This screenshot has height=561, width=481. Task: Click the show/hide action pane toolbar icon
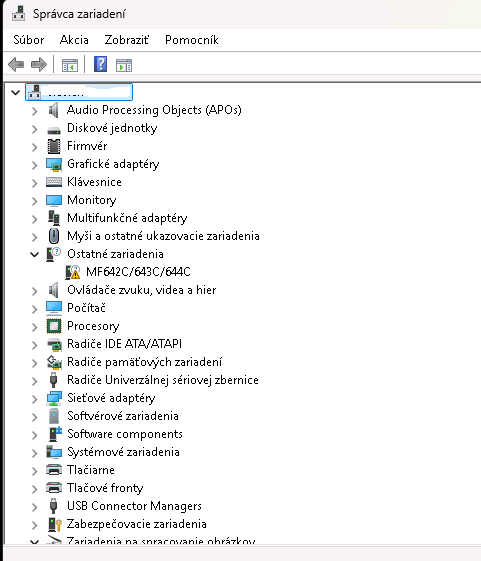124,65
